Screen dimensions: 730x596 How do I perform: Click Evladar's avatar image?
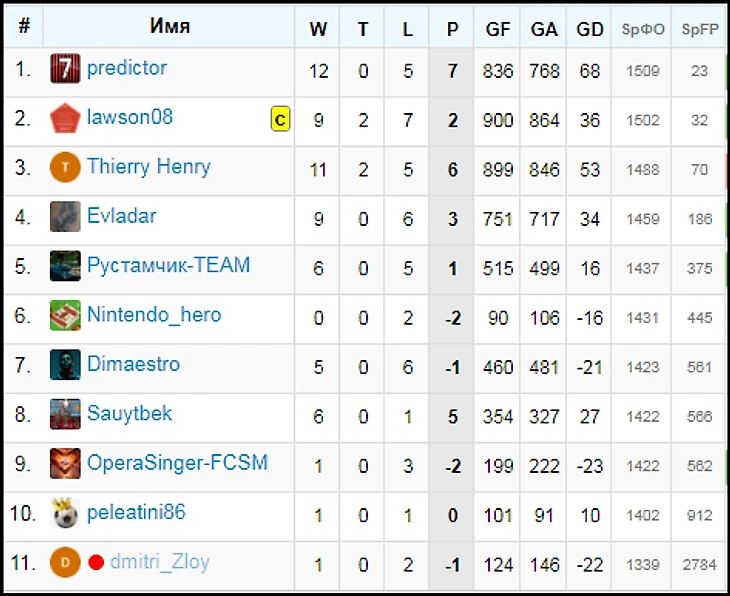point(65,217)
